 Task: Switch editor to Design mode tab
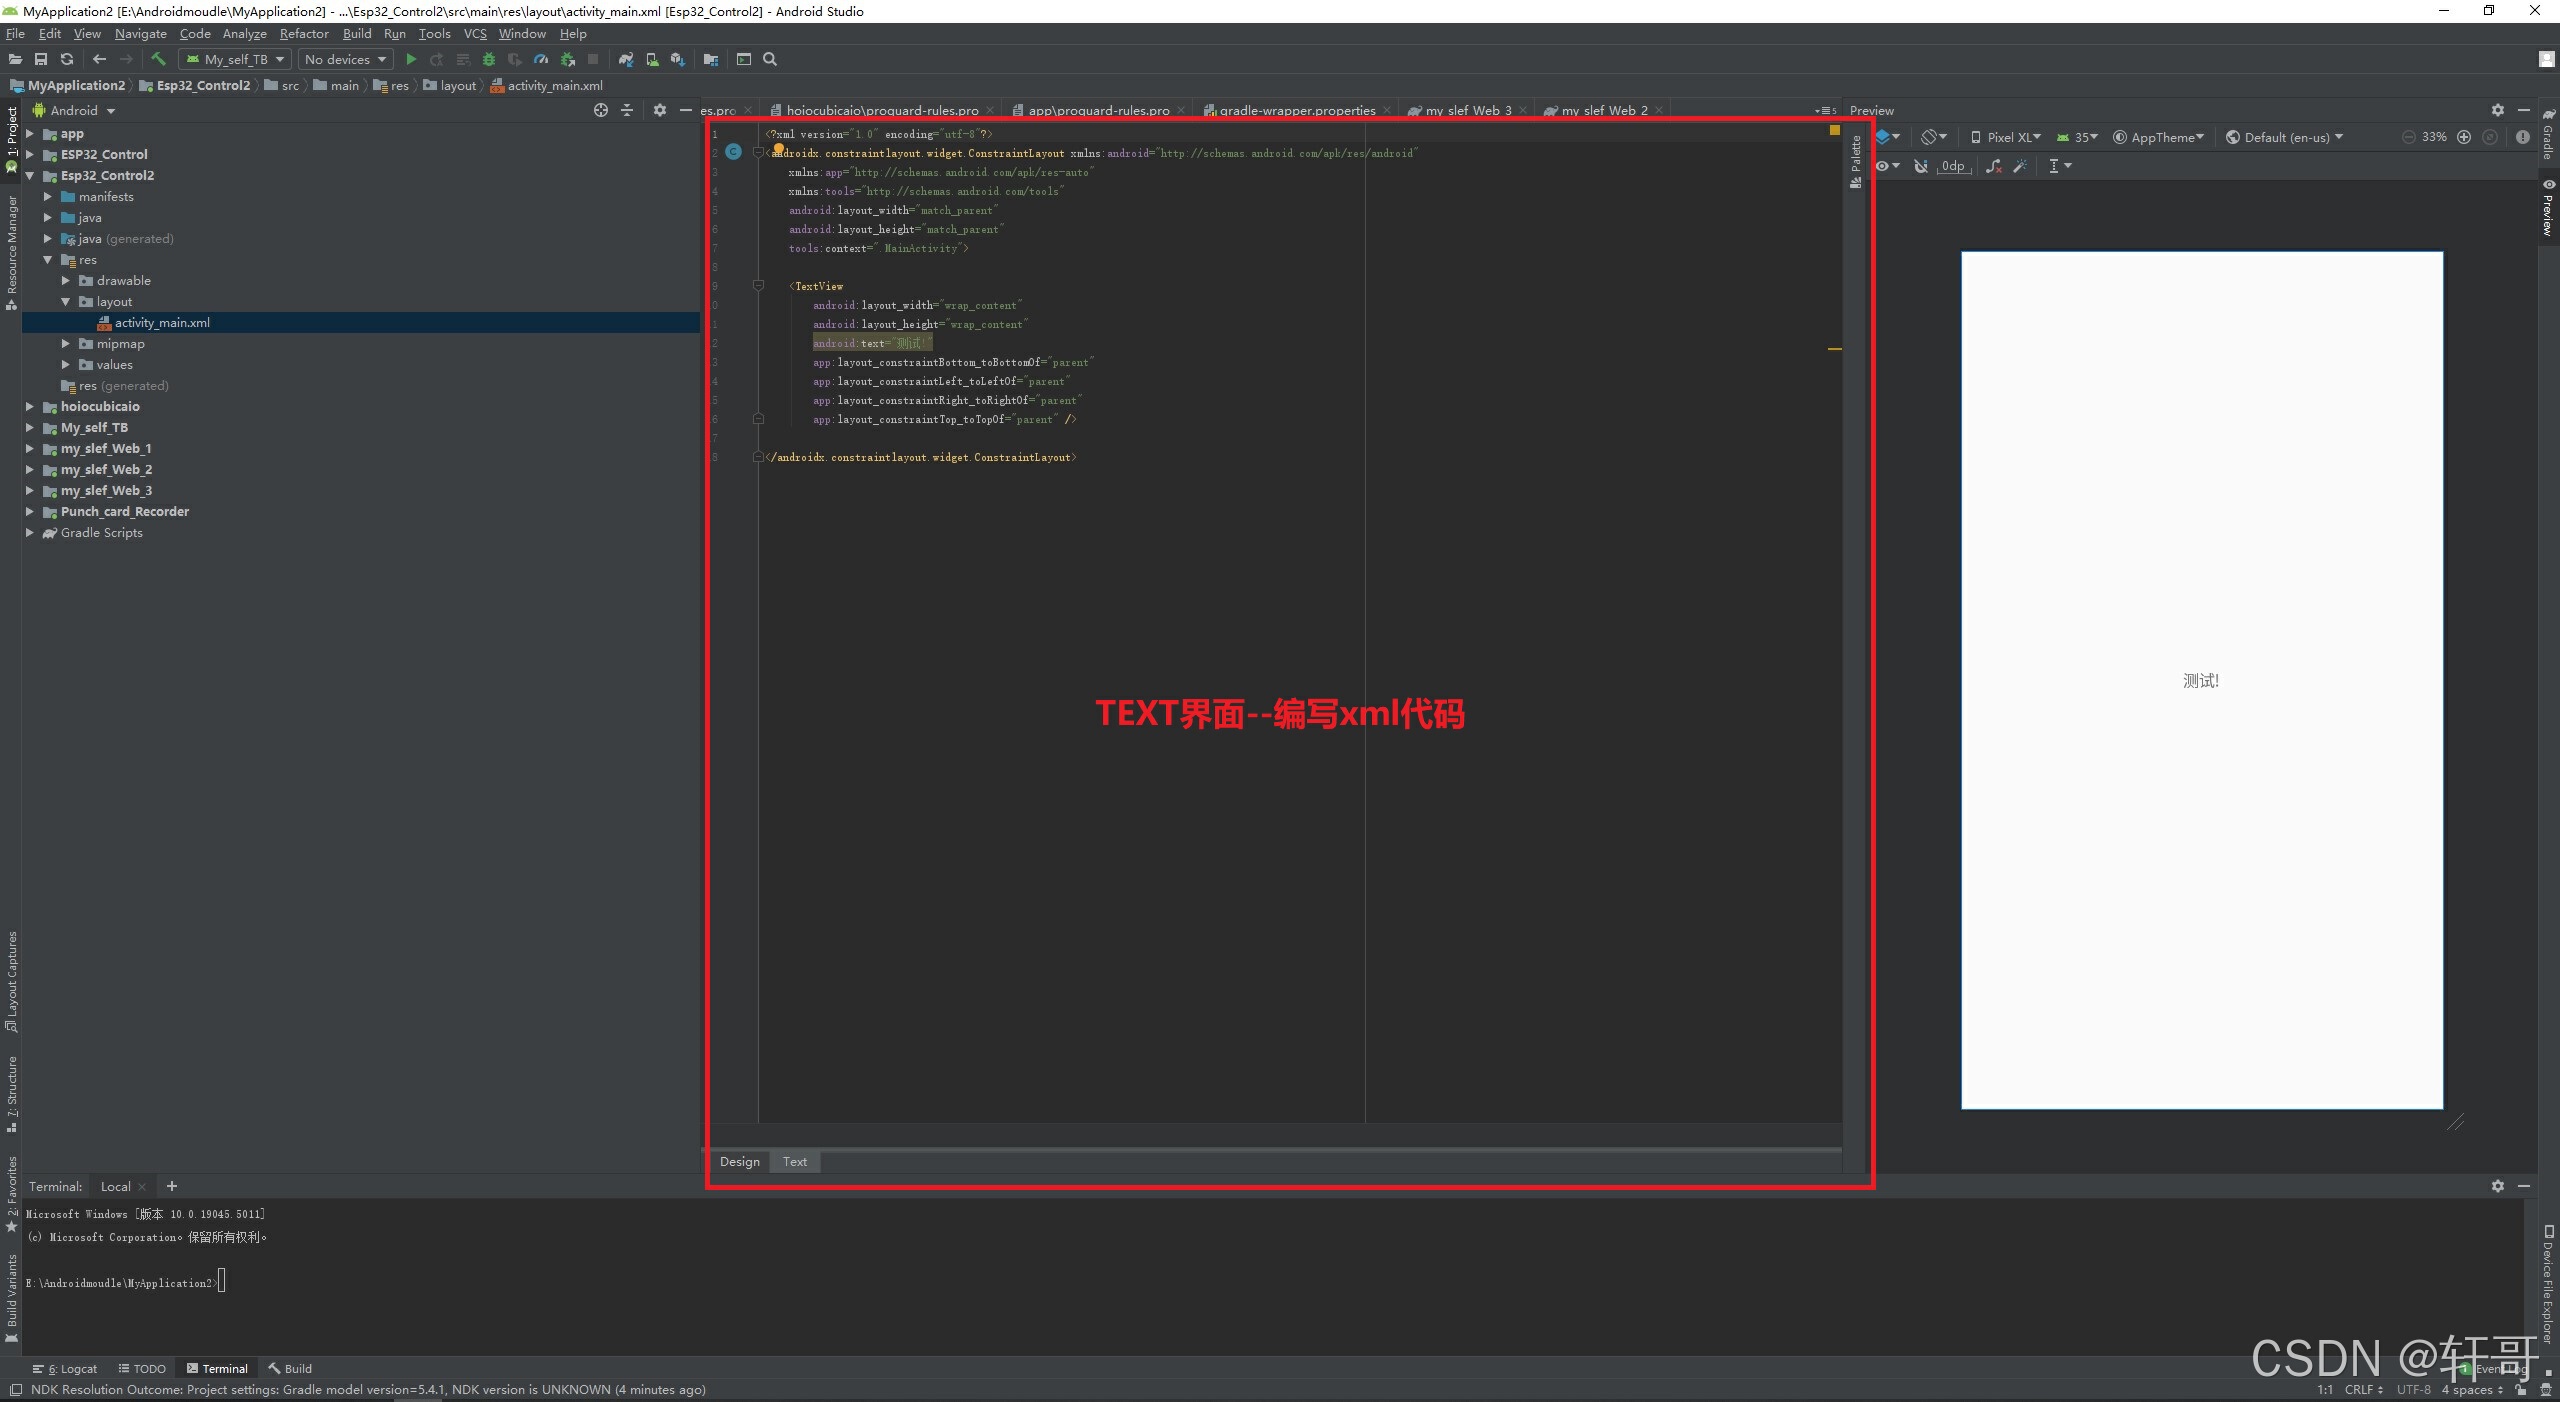739,1161
